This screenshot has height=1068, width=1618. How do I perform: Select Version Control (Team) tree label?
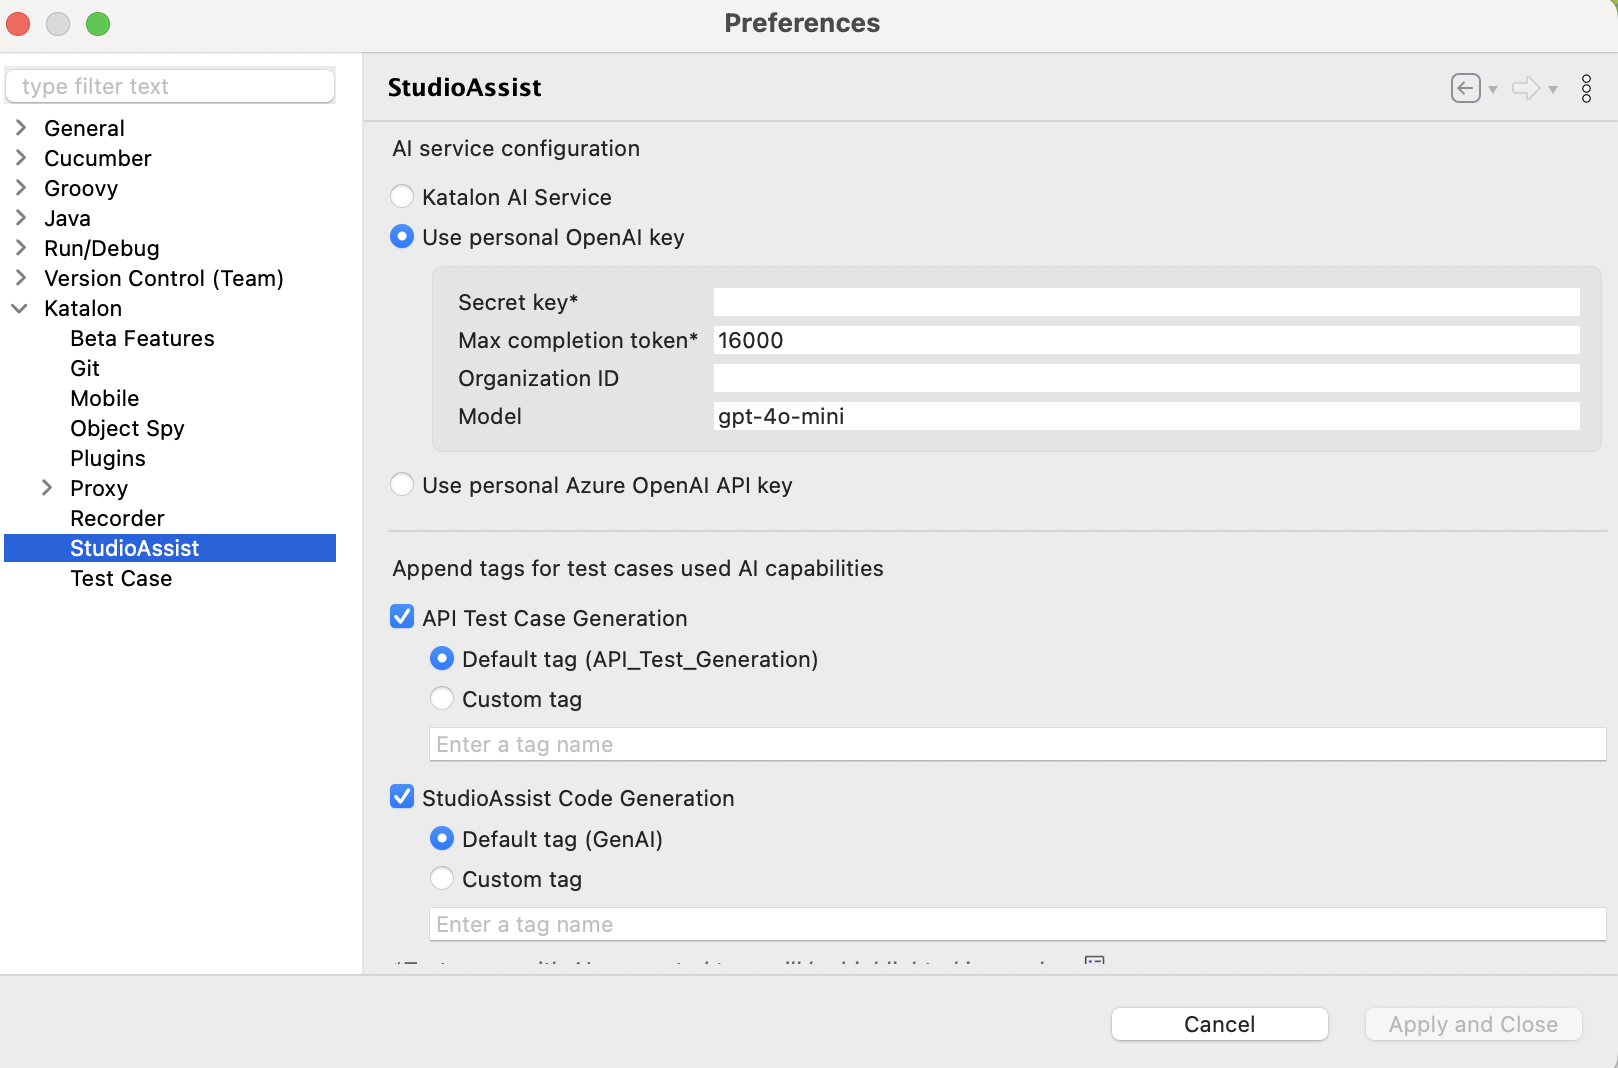163,278
